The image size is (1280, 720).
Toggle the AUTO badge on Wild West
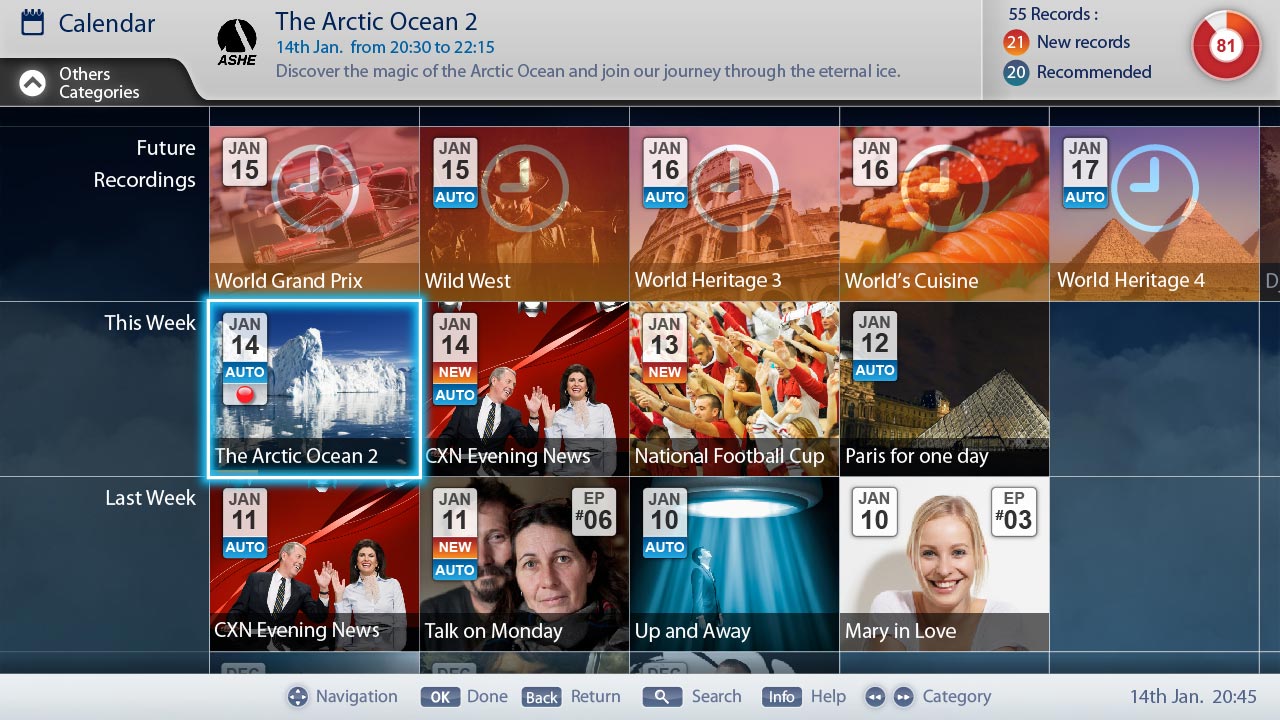click(455, 198)
